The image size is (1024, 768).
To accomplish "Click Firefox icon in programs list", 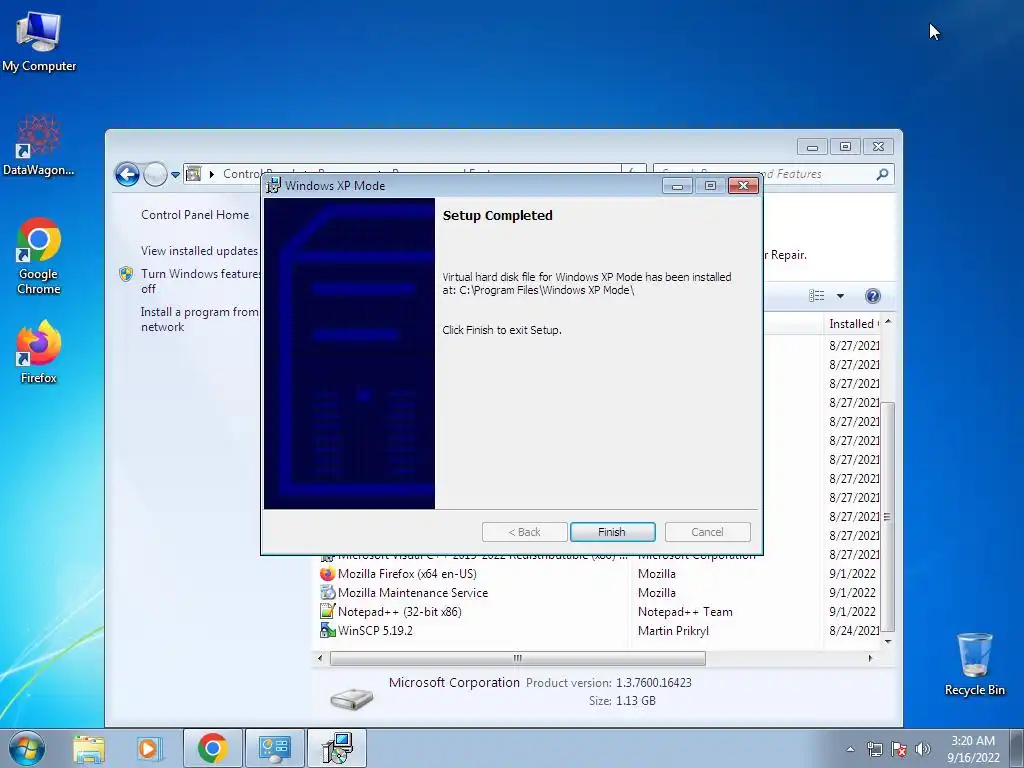I will point(327,573).
